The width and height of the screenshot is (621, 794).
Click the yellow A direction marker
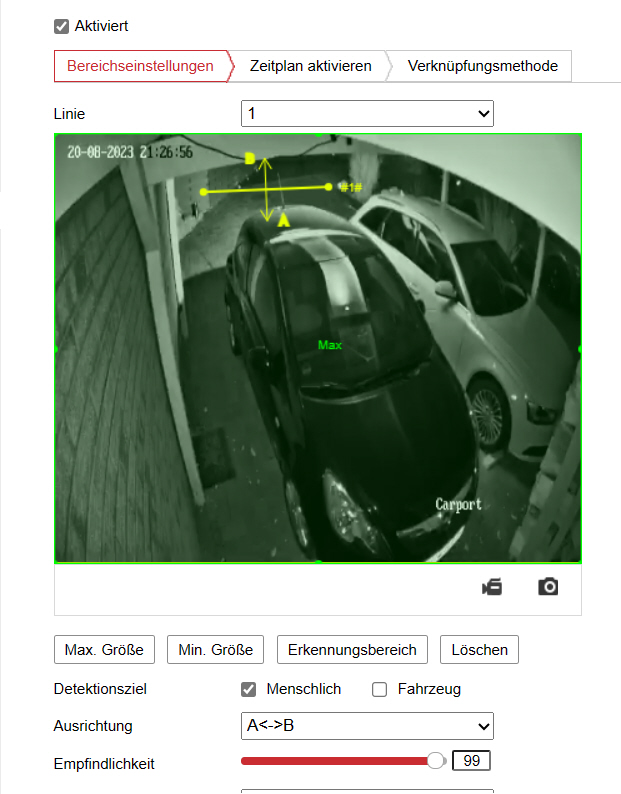[283, 220]
